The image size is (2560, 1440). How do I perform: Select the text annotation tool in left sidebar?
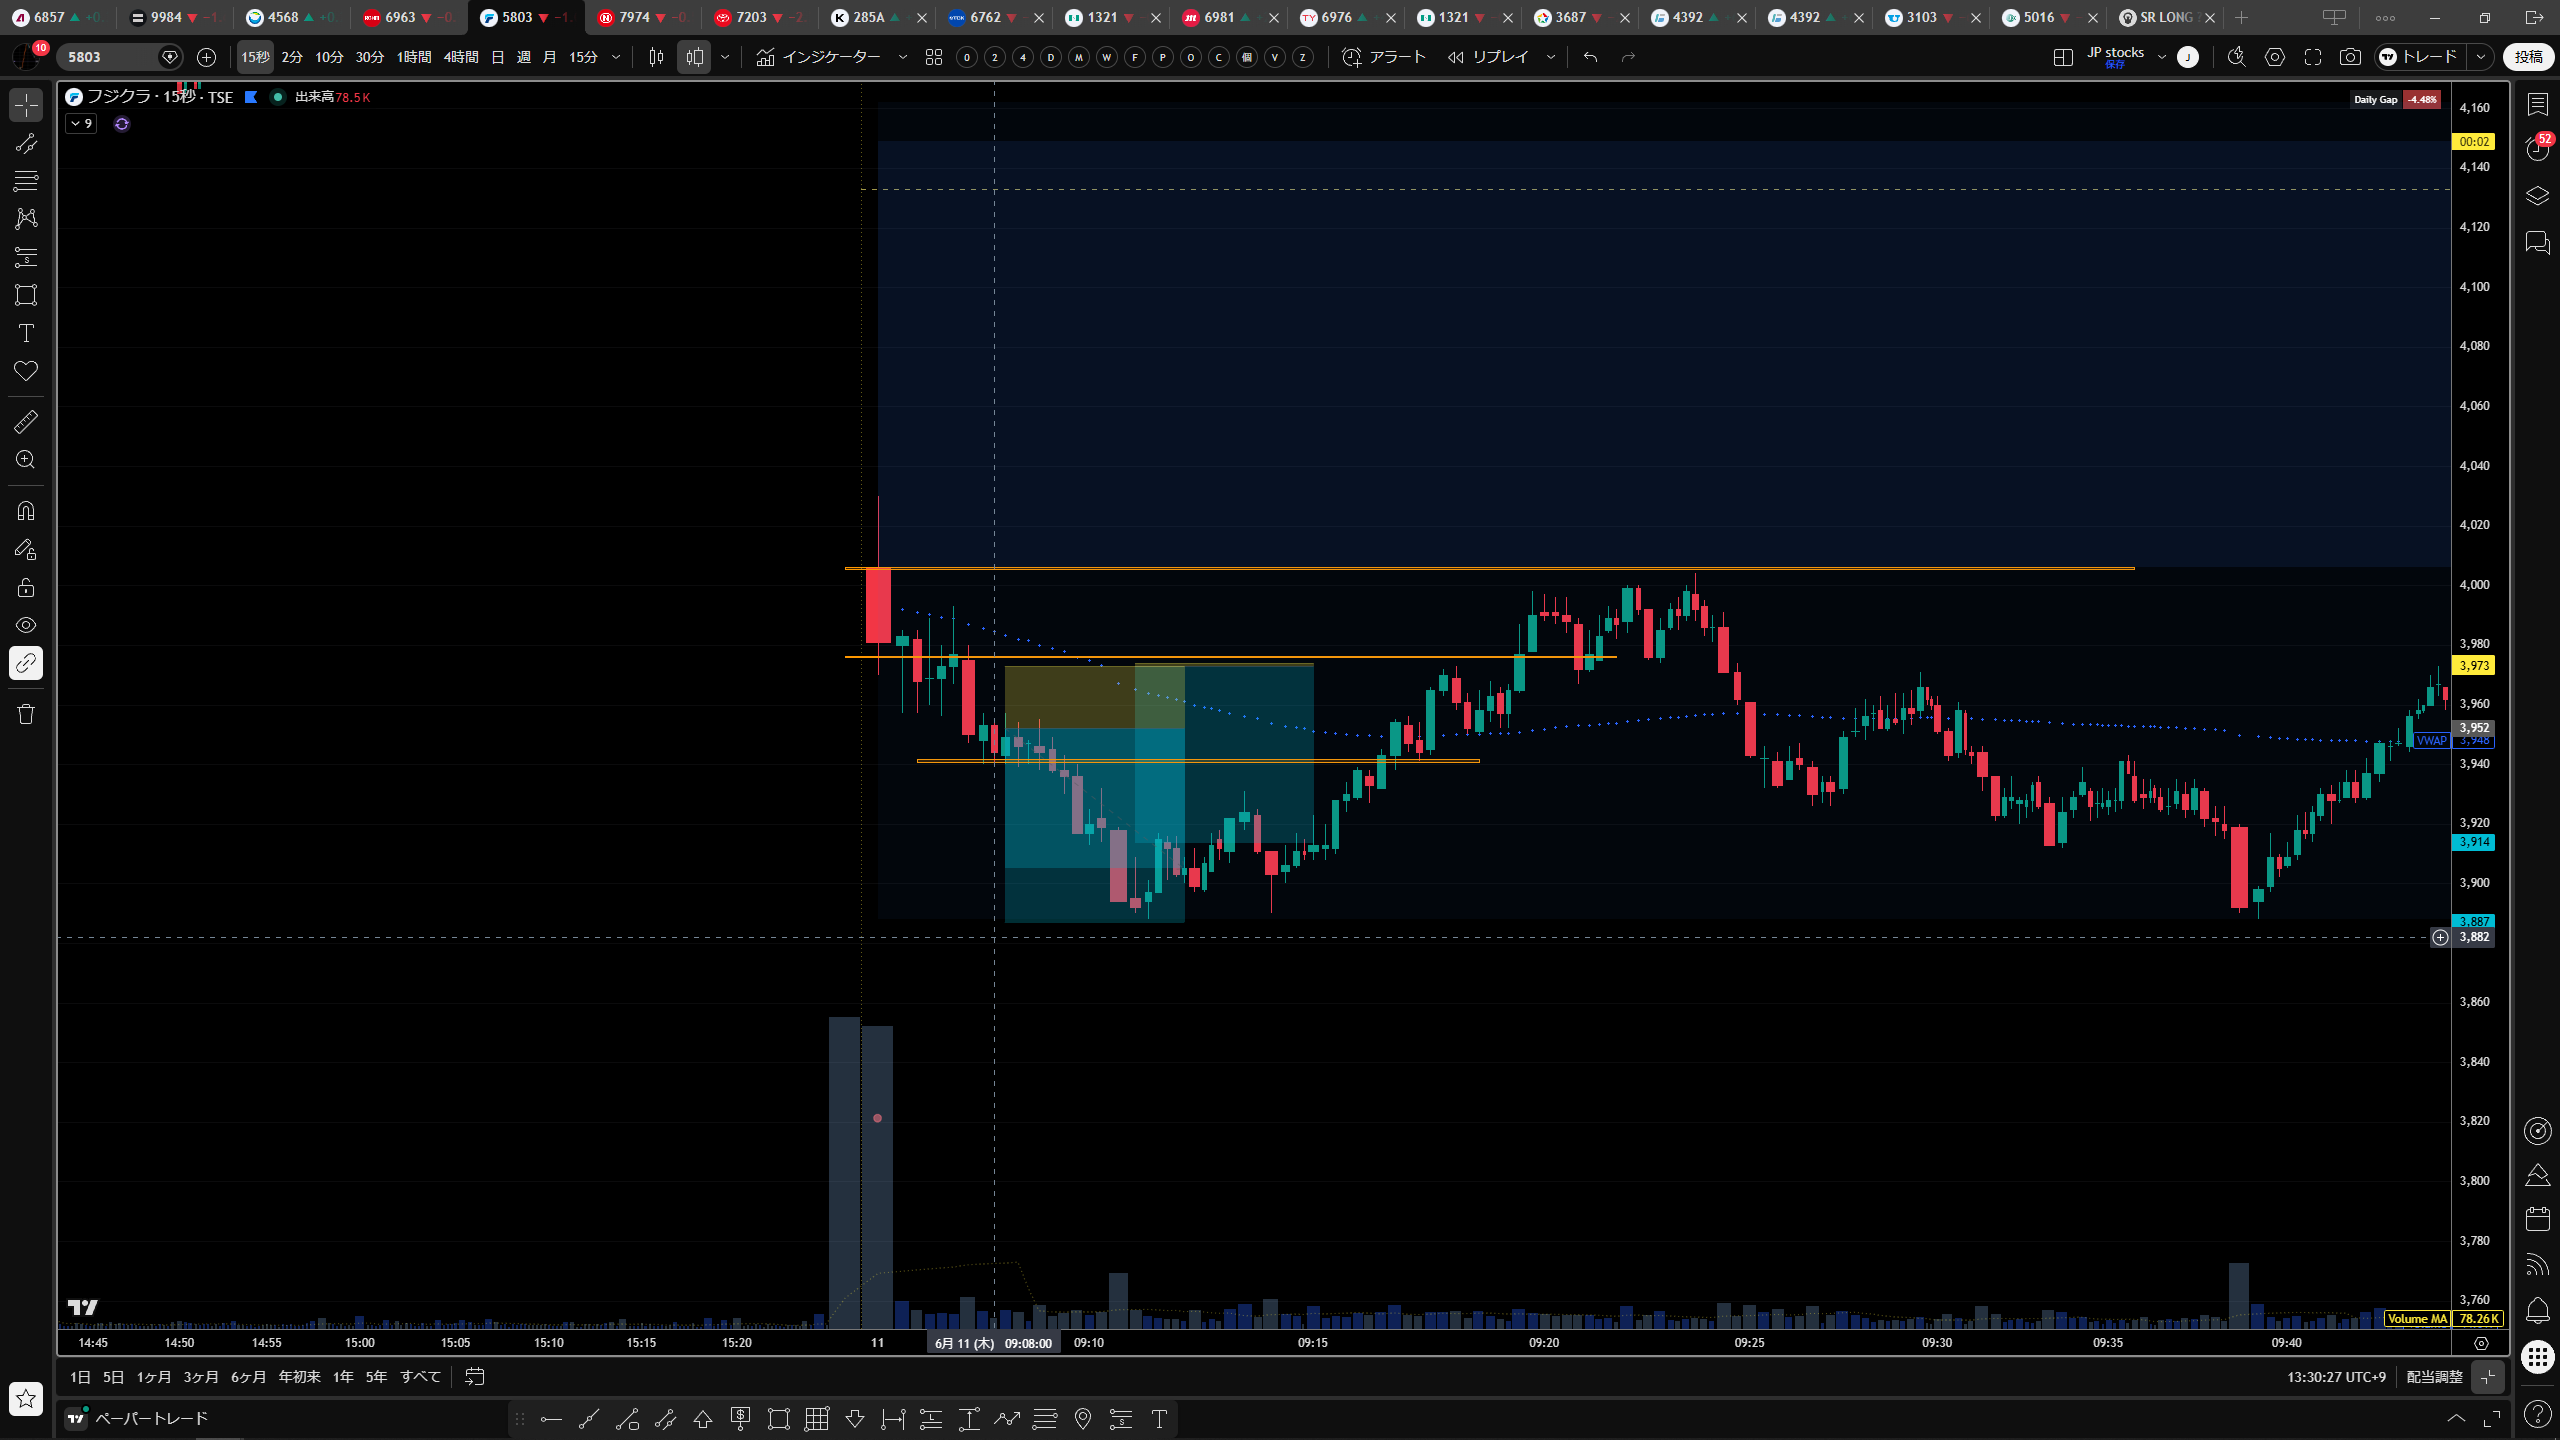26,333
